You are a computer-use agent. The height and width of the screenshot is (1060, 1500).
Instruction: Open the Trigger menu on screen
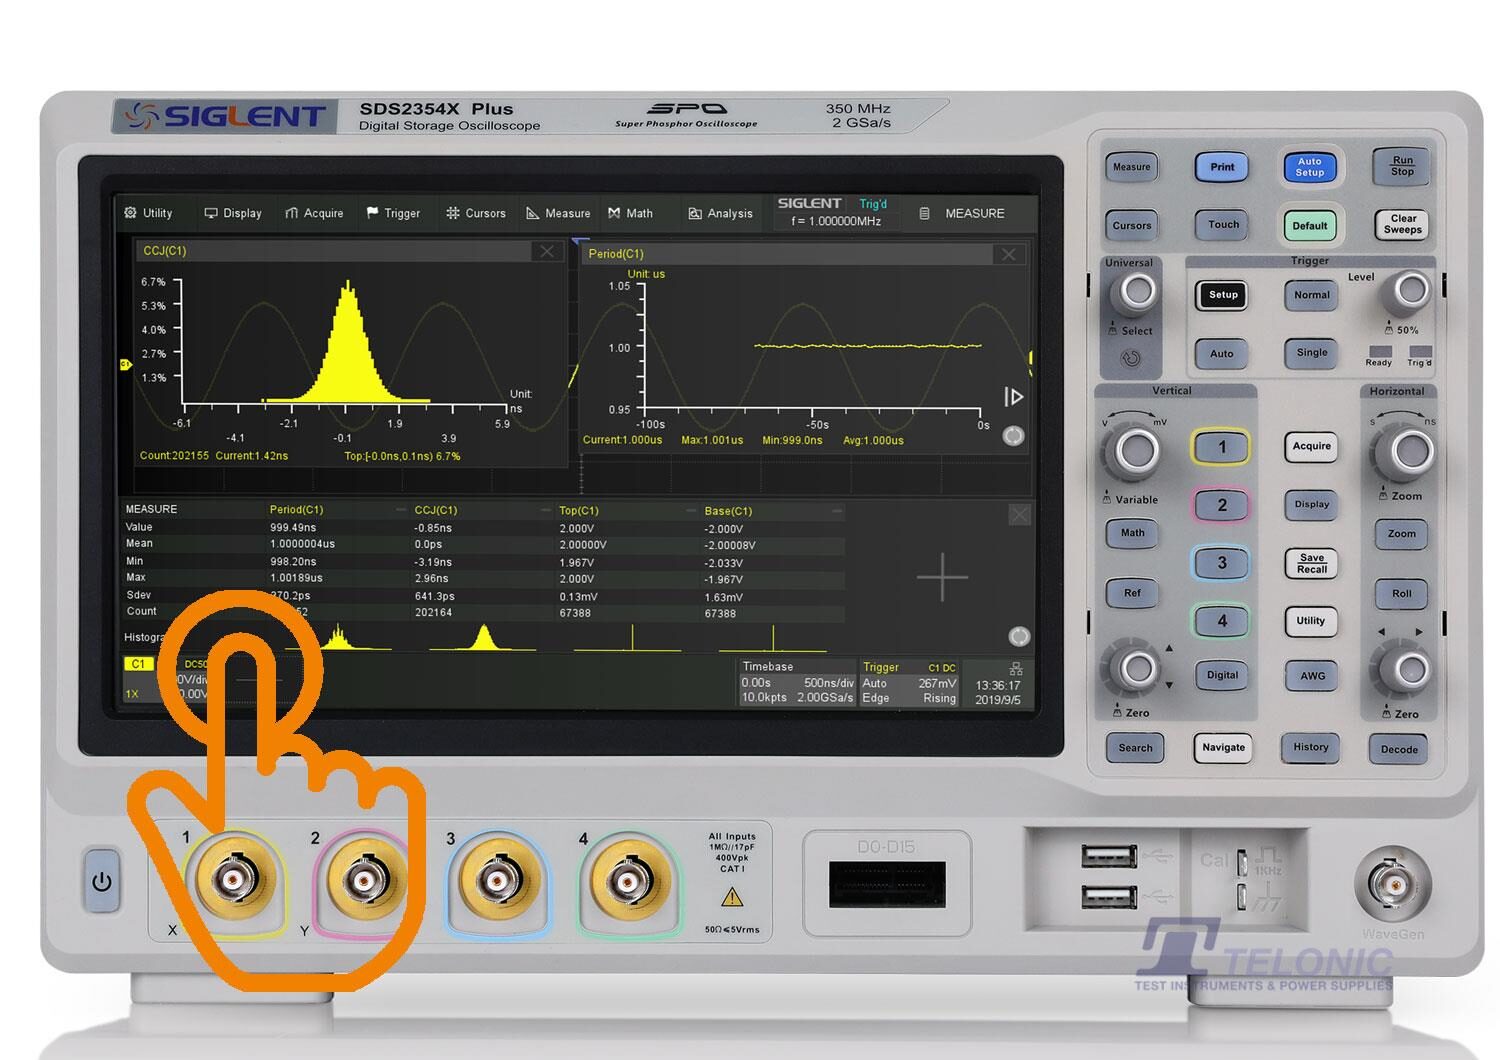point(393,213)
